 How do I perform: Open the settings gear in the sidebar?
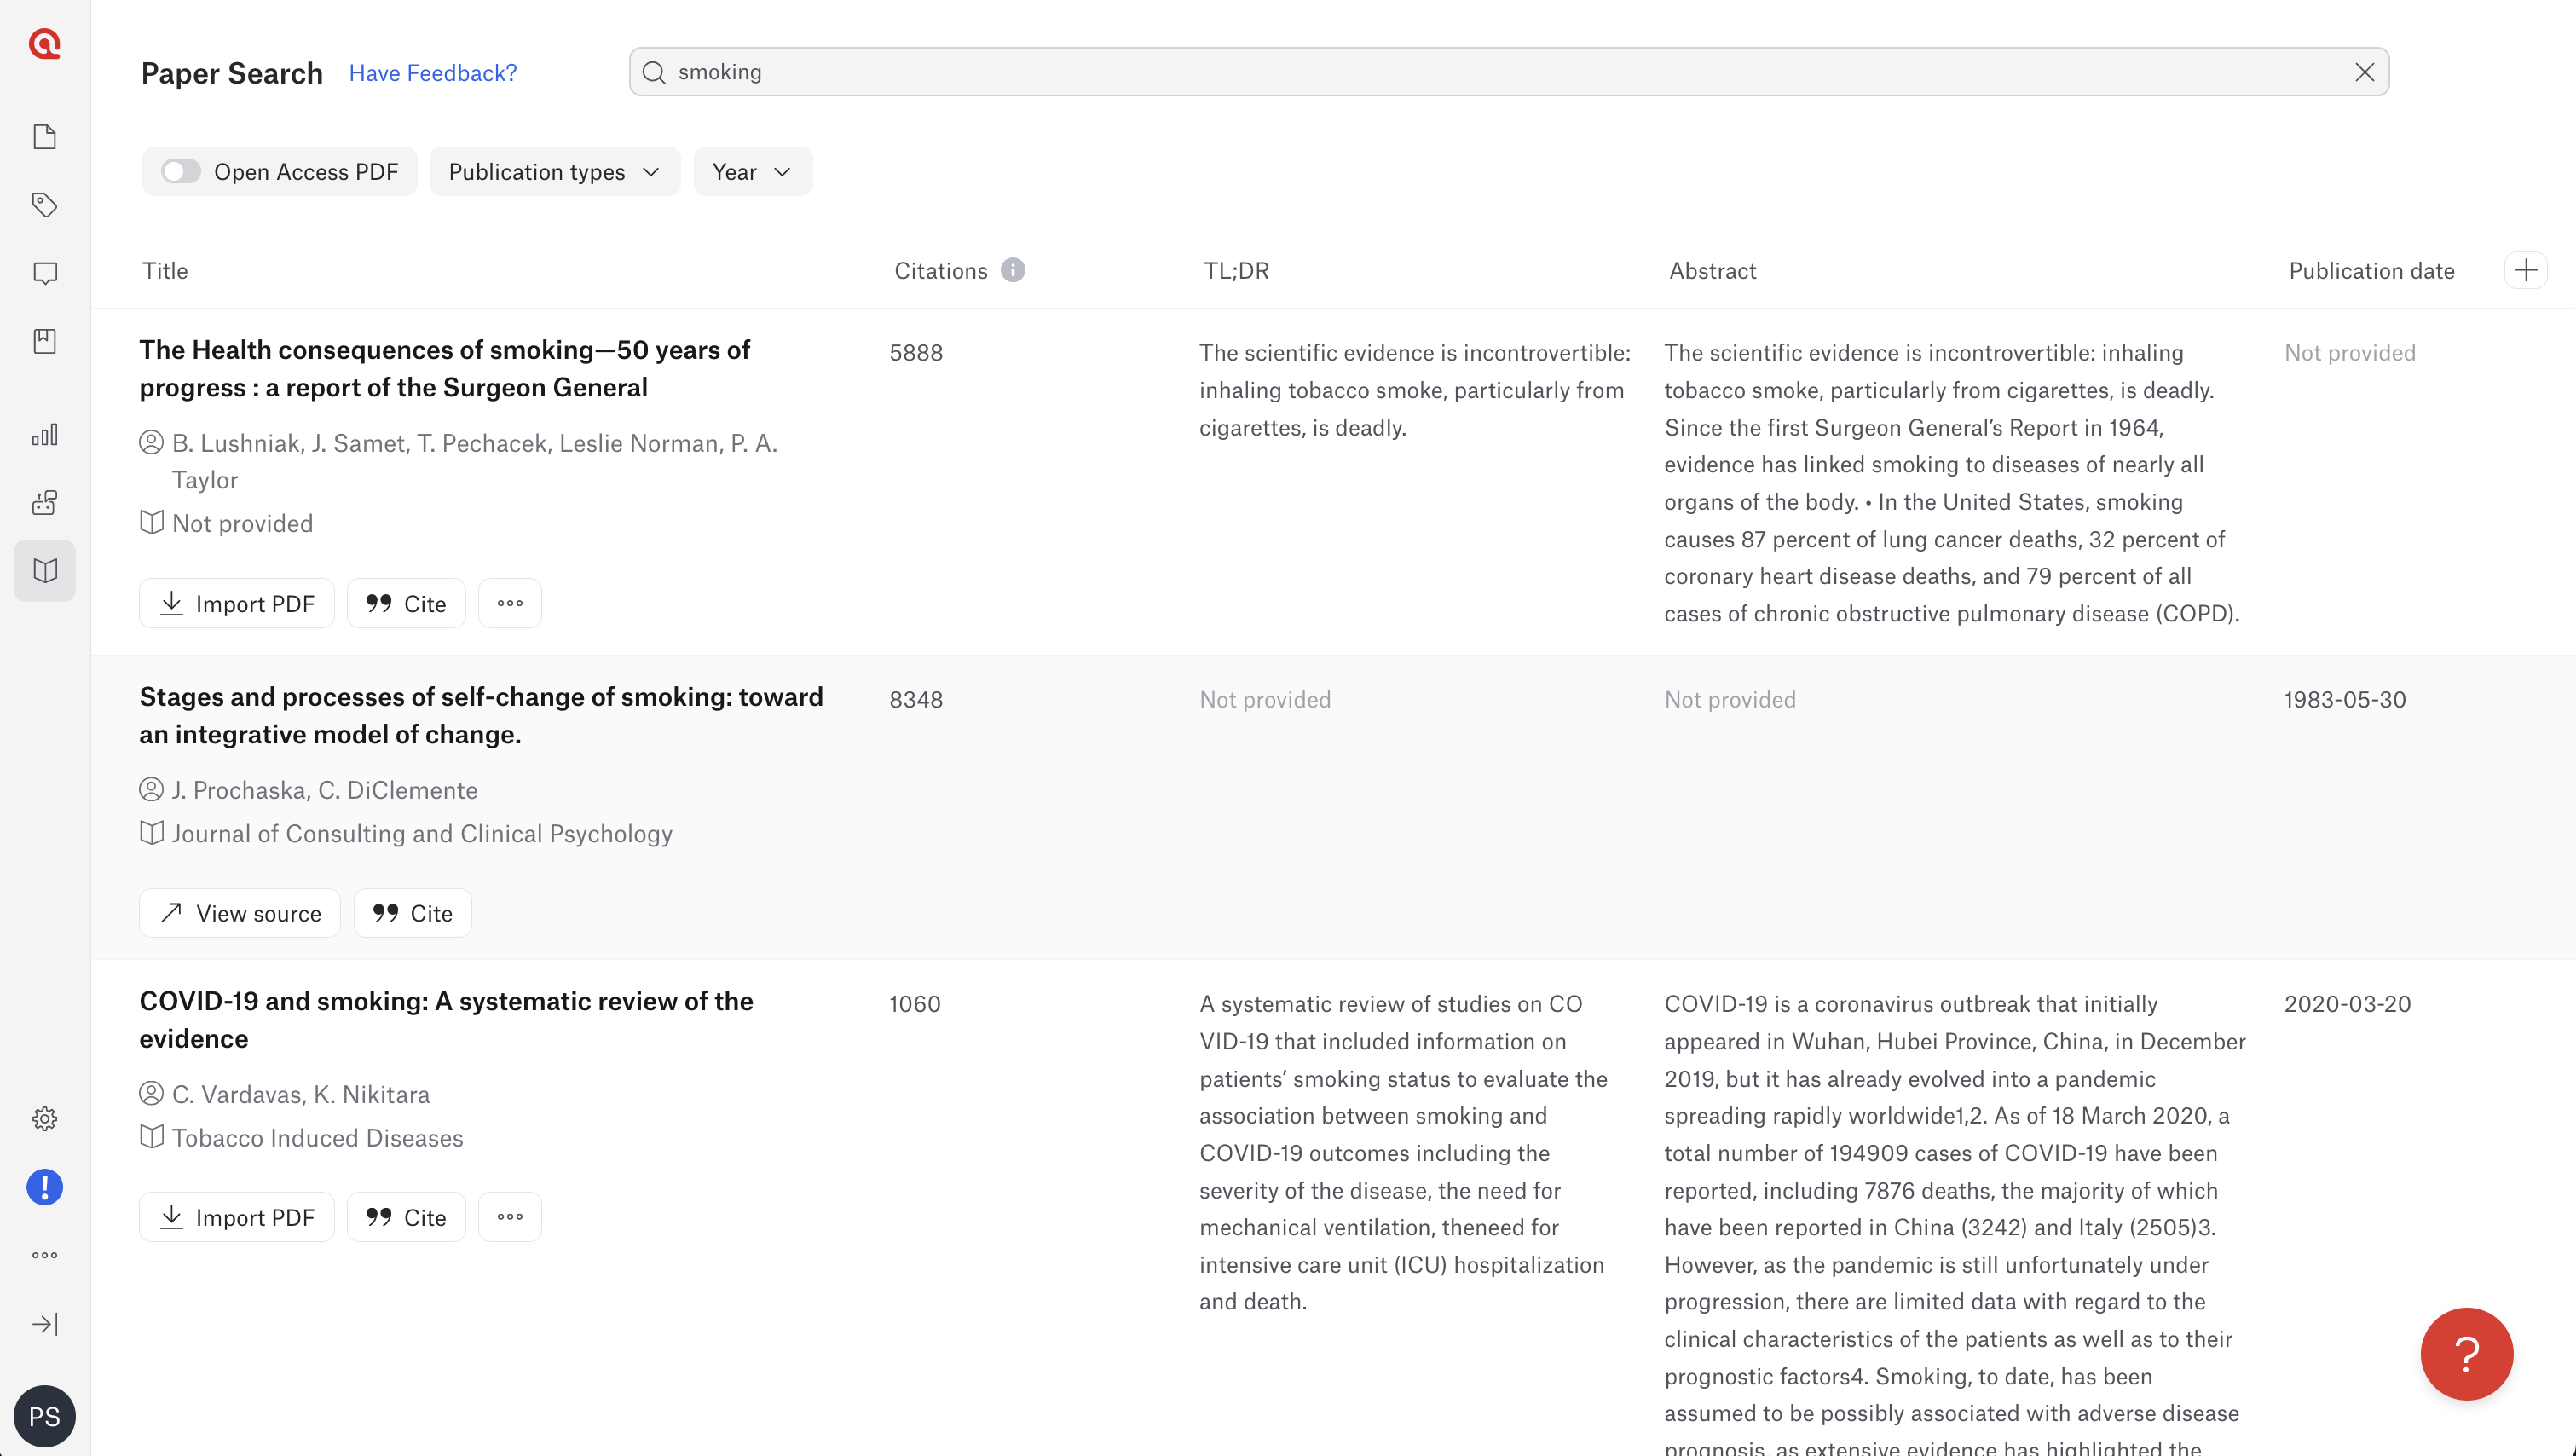click(x=45, y=1119)
